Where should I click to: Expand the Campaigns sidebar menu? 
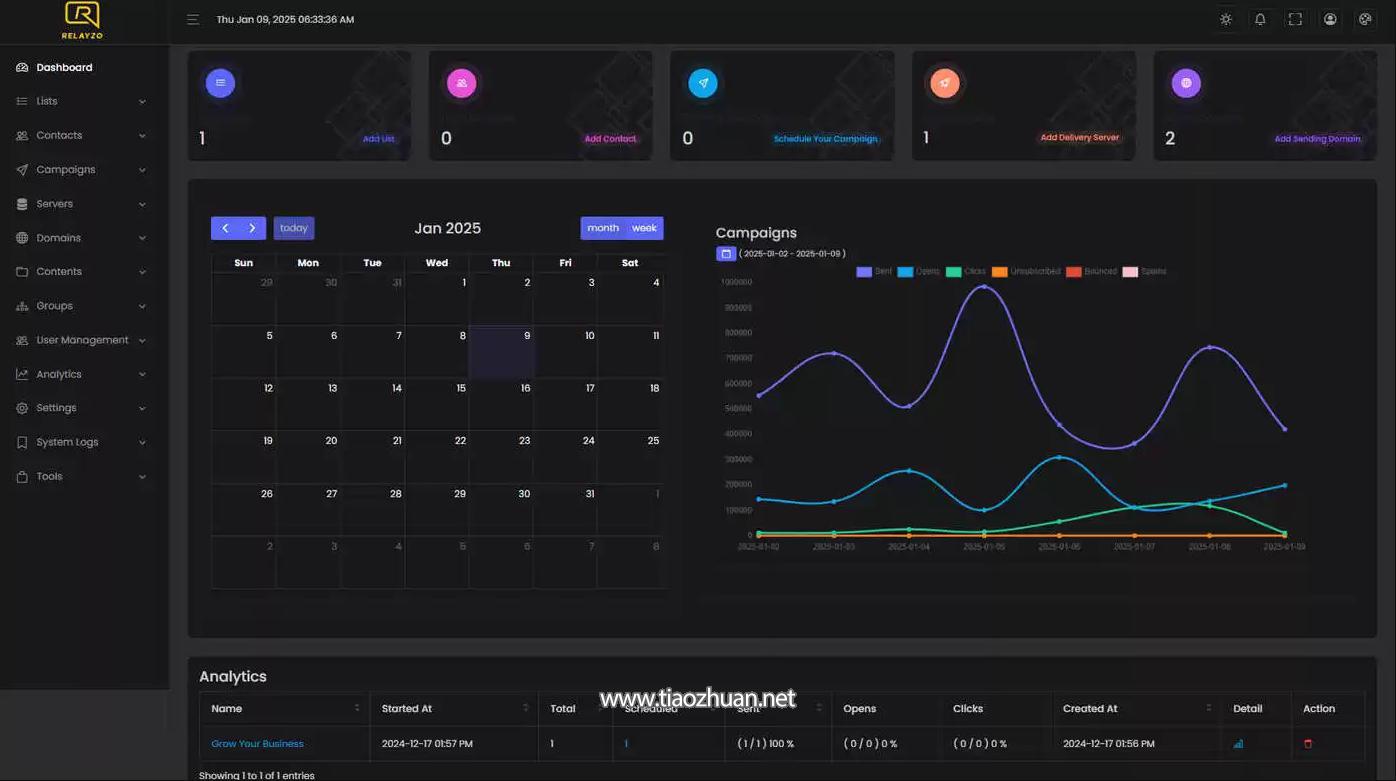pos(82,170)
